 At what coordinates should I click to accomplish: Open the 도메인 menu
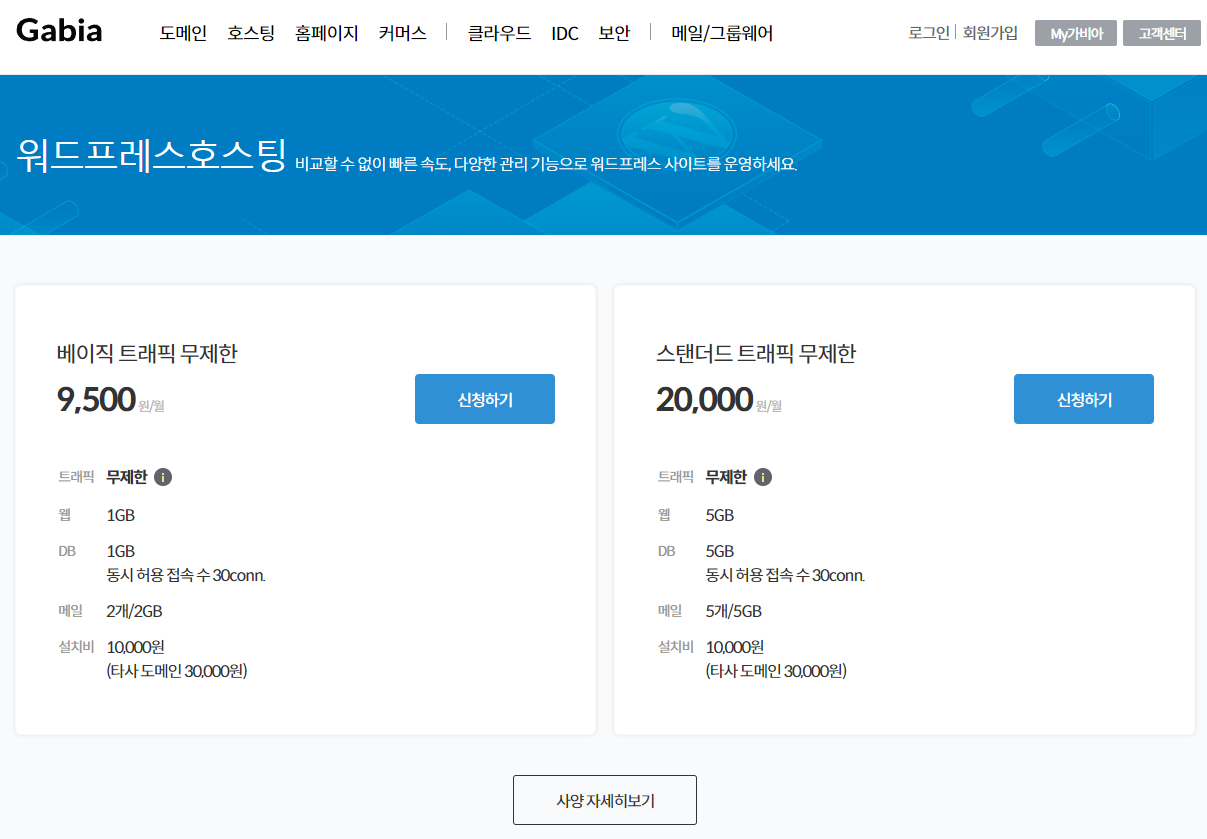(x=182, y=32)
